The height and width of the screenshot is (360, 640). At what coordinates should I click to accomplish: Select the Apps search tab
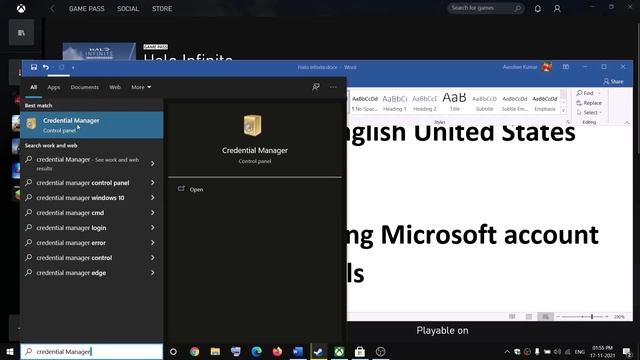53,87
